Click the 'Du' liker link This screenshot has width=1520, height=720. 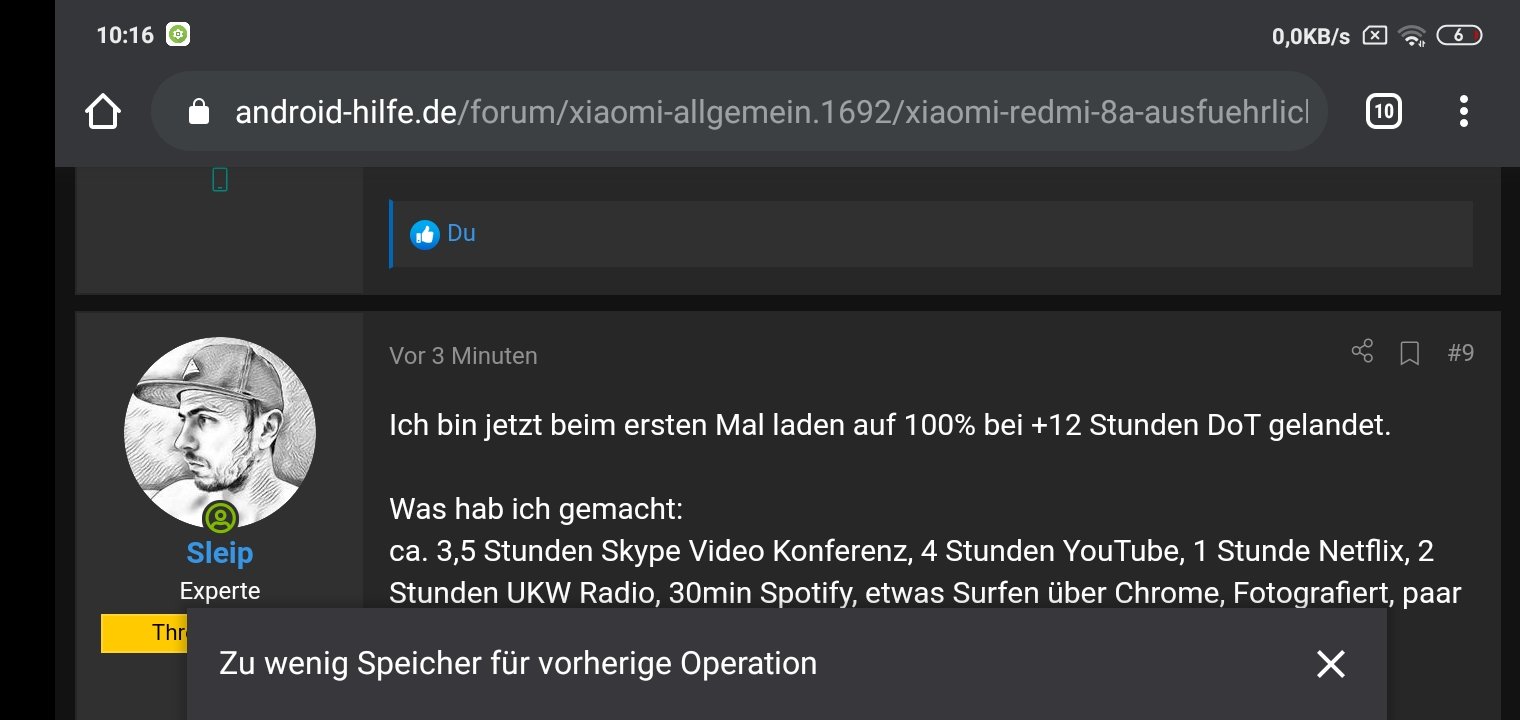pyautogui.click(x=461, y=233)
